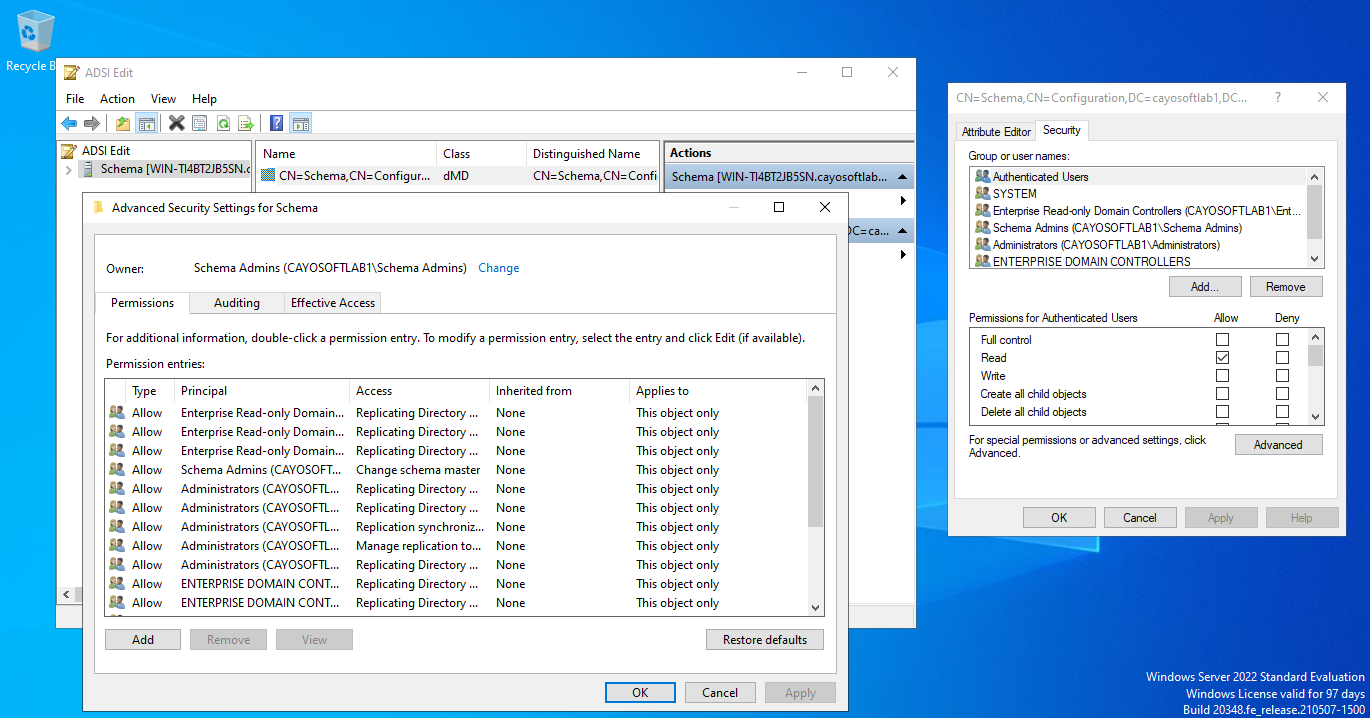Switch to the Effective Access tab

coord(332,303)
